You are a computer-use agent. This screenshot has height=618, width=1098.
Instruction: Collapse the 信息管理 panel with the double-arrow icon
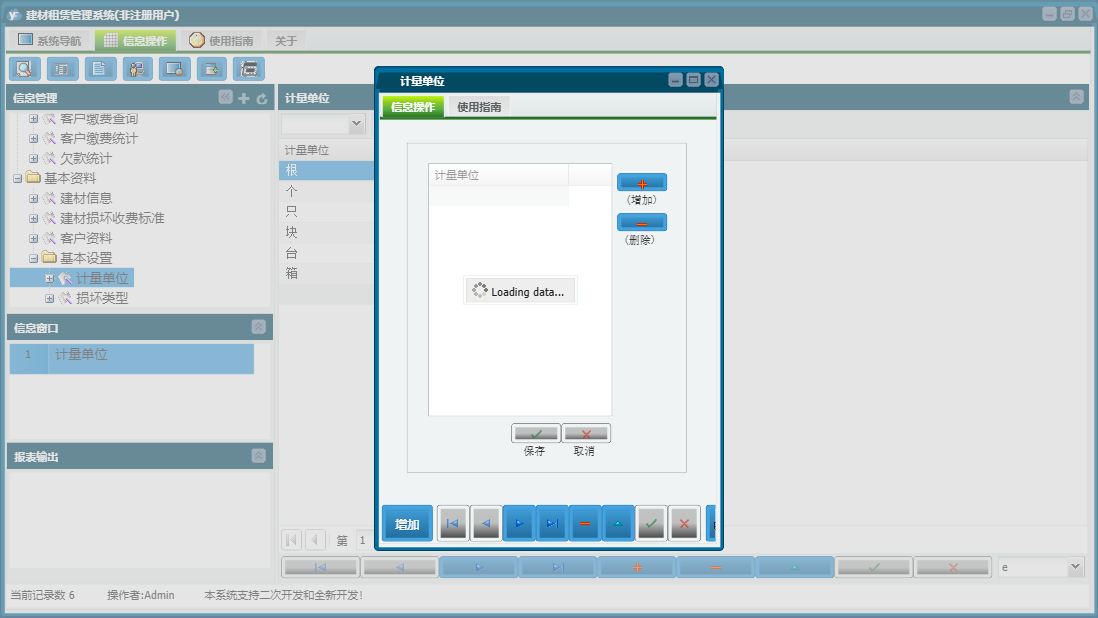coord(225,97)
